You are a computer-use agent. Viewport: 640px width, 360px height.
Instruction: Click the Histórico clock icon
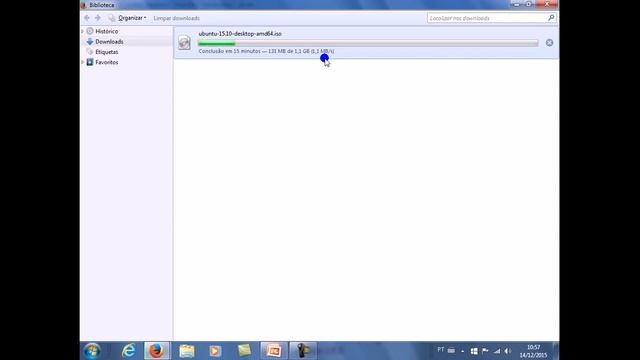pos(90,31)
